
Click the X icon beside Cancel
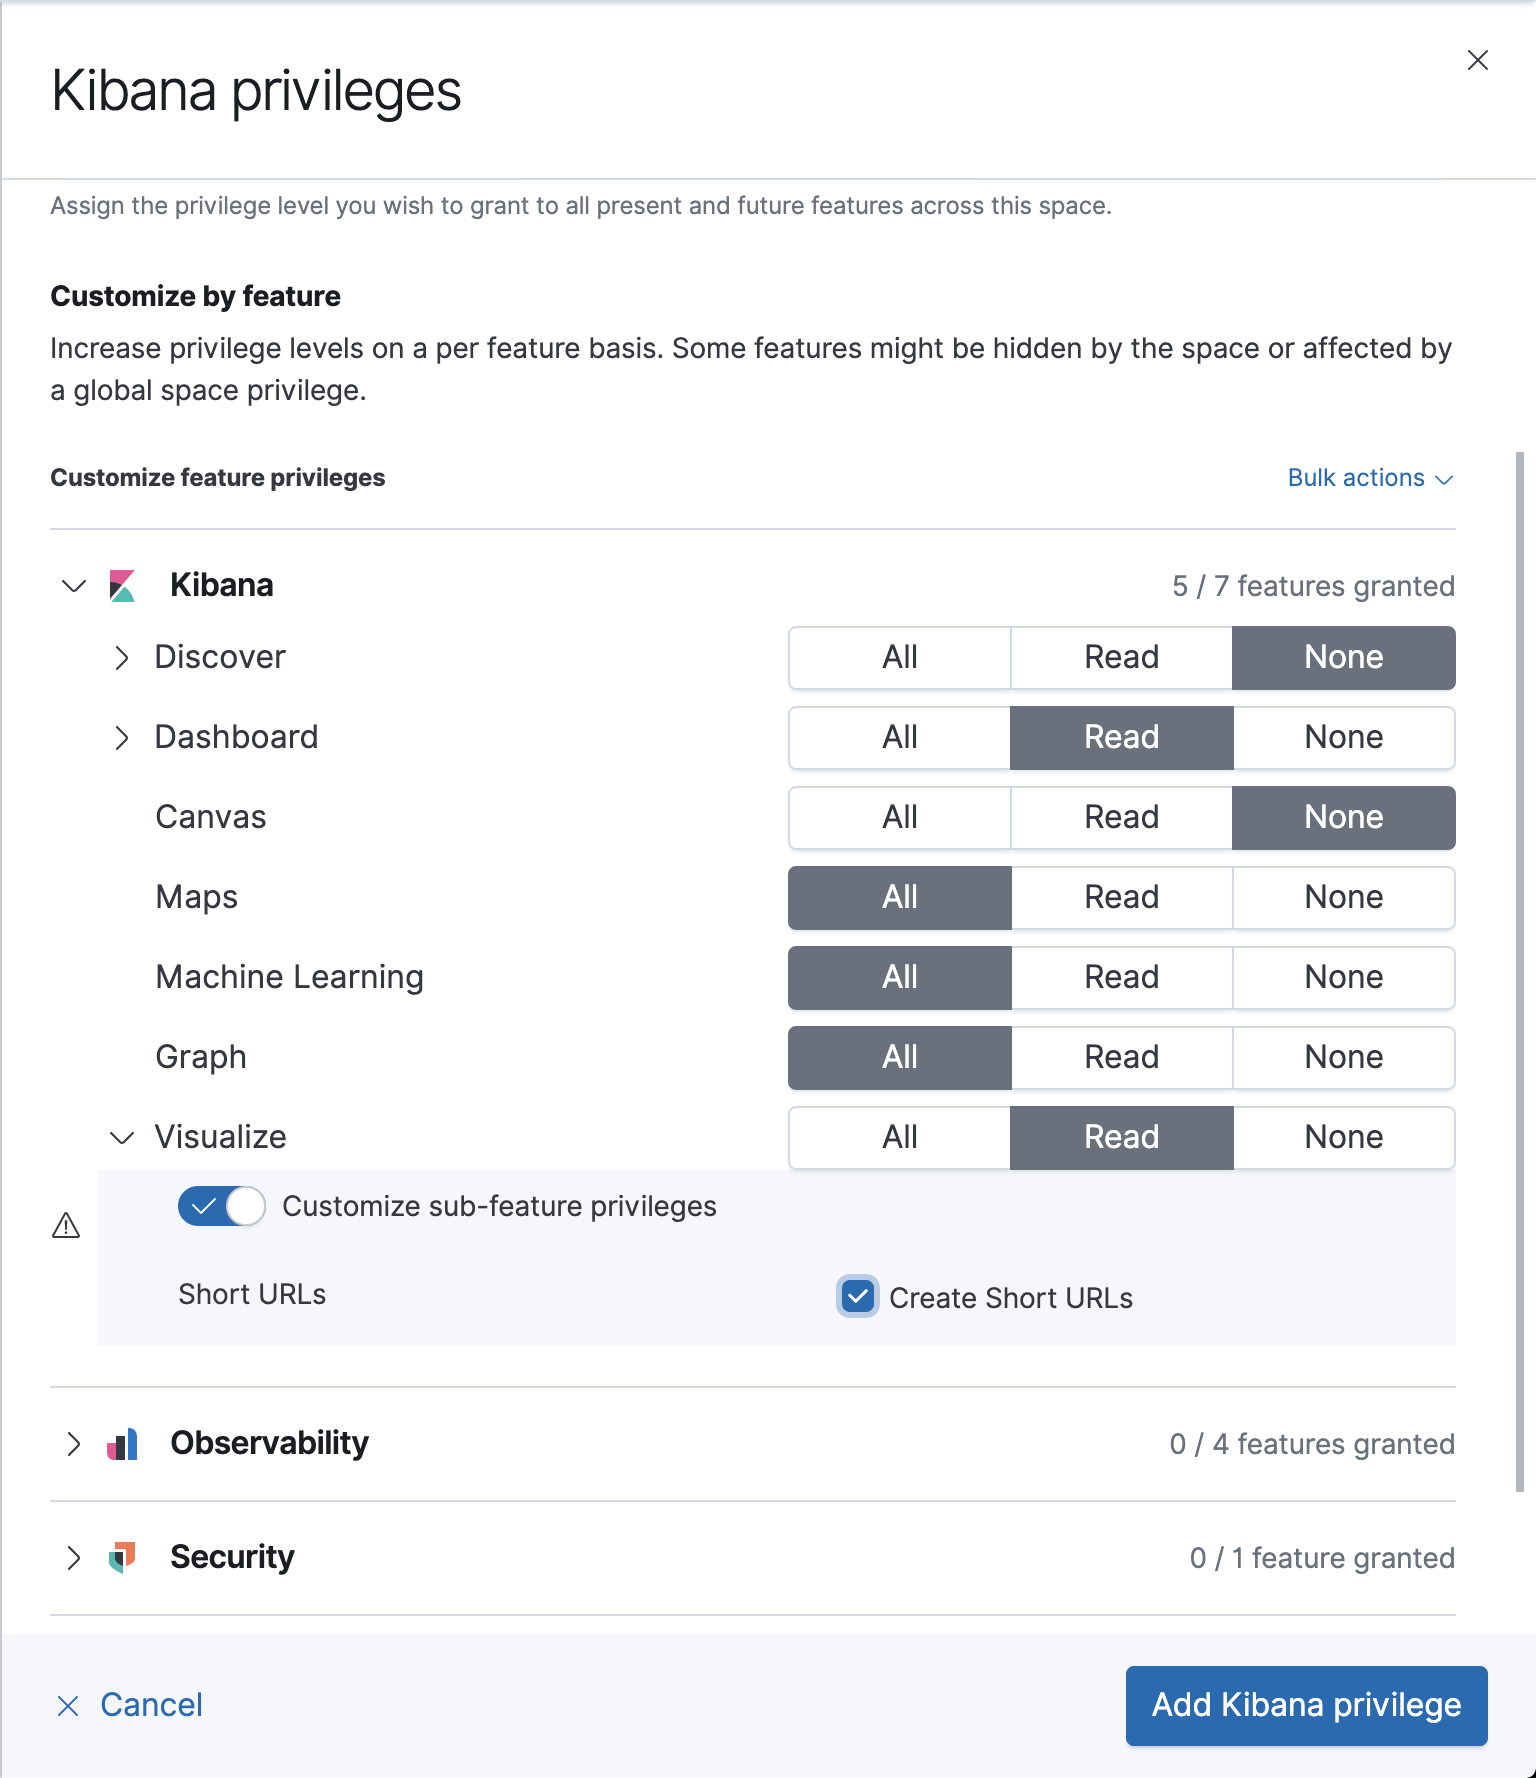click(x=68, y=1706)
